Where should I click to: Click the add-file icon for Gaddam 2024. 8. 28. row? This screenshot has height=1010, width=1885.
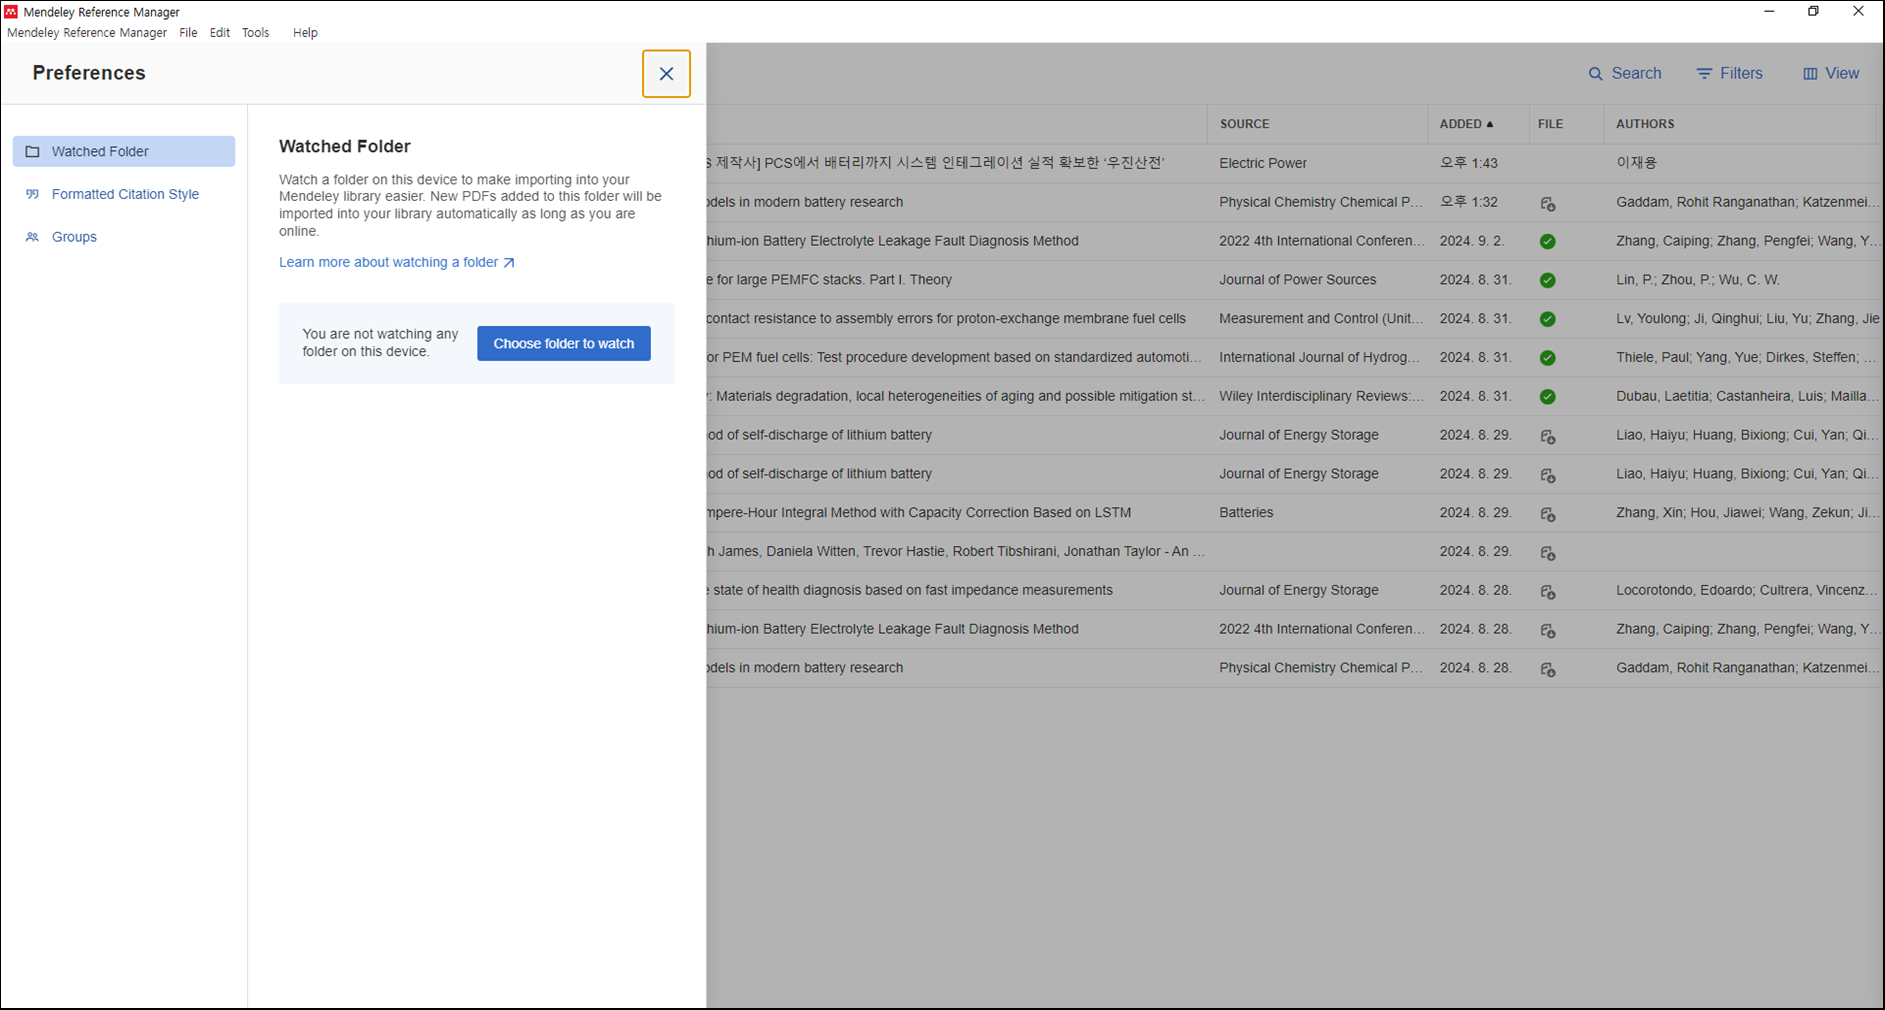coord(1548,669)
